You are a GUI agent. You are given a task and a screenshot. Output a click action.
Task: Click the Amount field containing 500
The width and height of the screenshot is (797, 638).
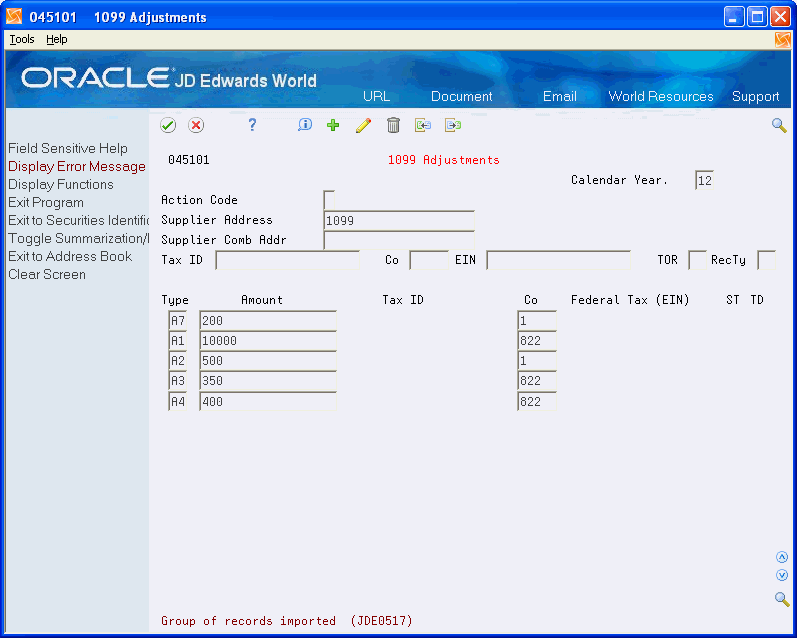[268, 361]
